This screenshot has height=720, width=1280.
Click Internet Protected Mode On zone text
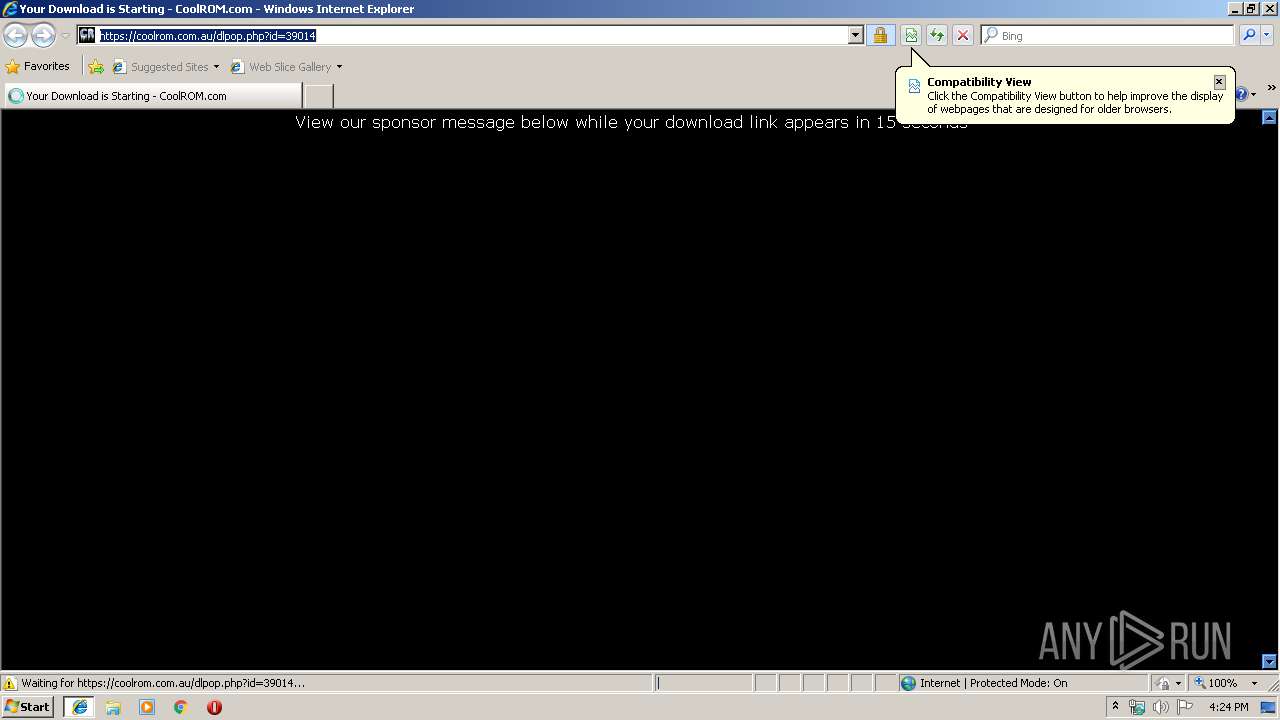point(994,683)
